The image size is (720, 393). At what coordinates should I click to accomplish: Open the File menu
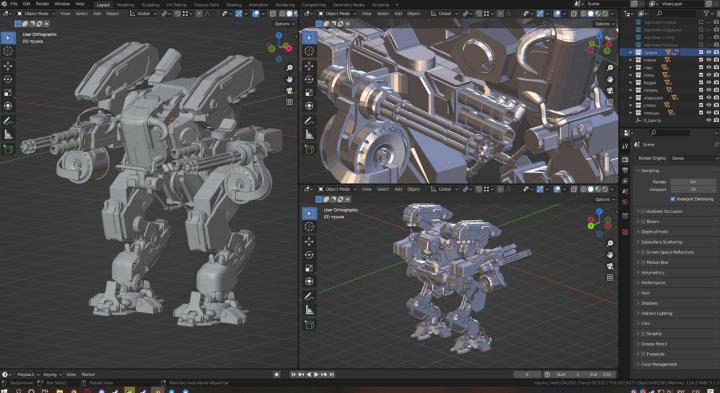pyautogui.click(x=14, y=4)
